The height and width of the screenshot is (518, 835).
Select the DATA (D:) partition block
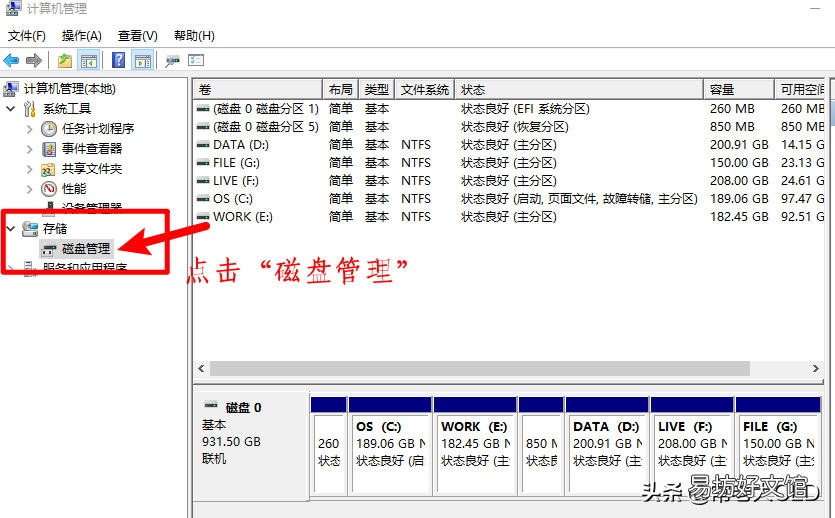click(x=607, y=445)
